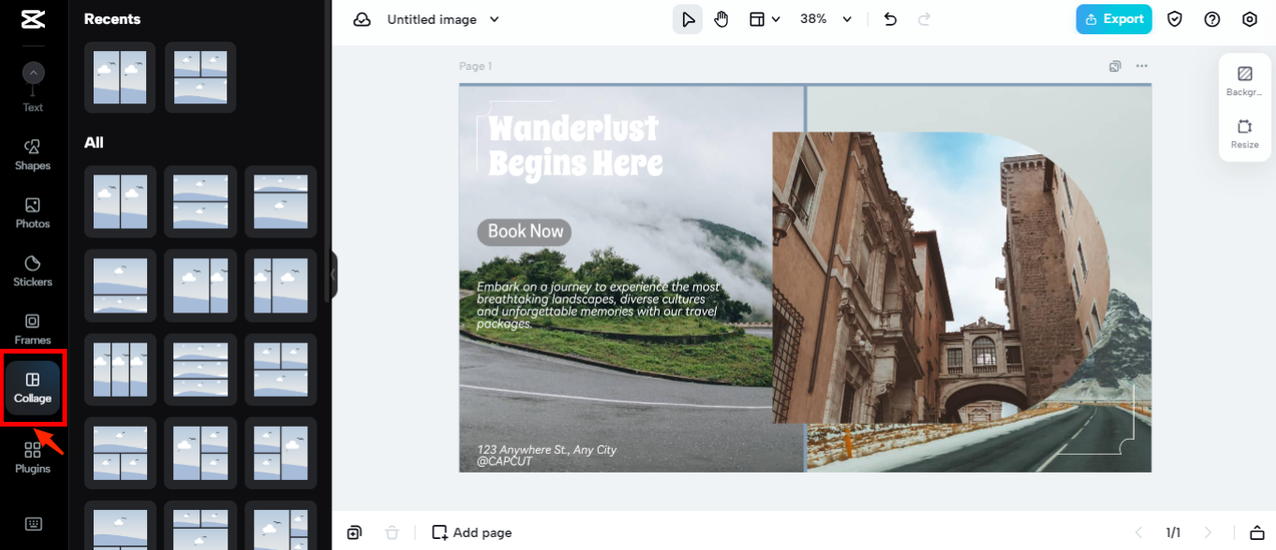This screenshot has height=550, width=1276.
Task: Click Add page at bottom
Action: tap(472, 532)
